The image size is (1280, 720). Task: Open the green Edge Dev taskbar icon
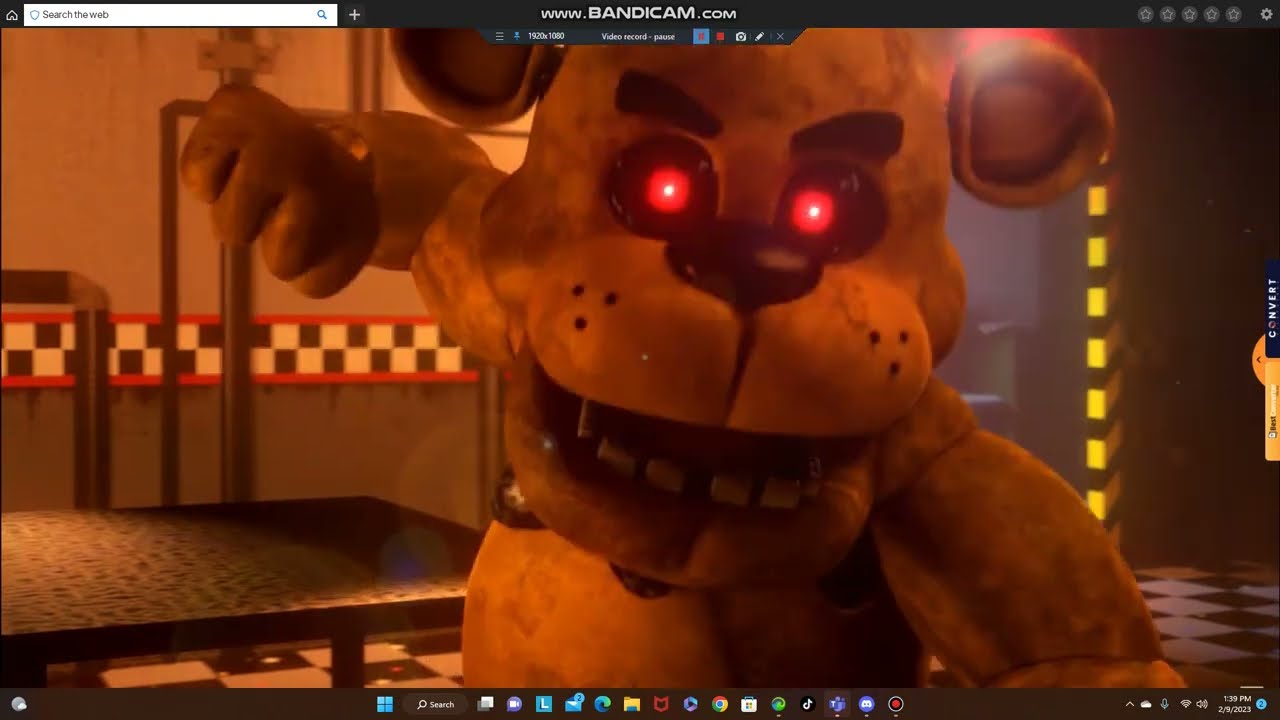[x=778, y=704]
